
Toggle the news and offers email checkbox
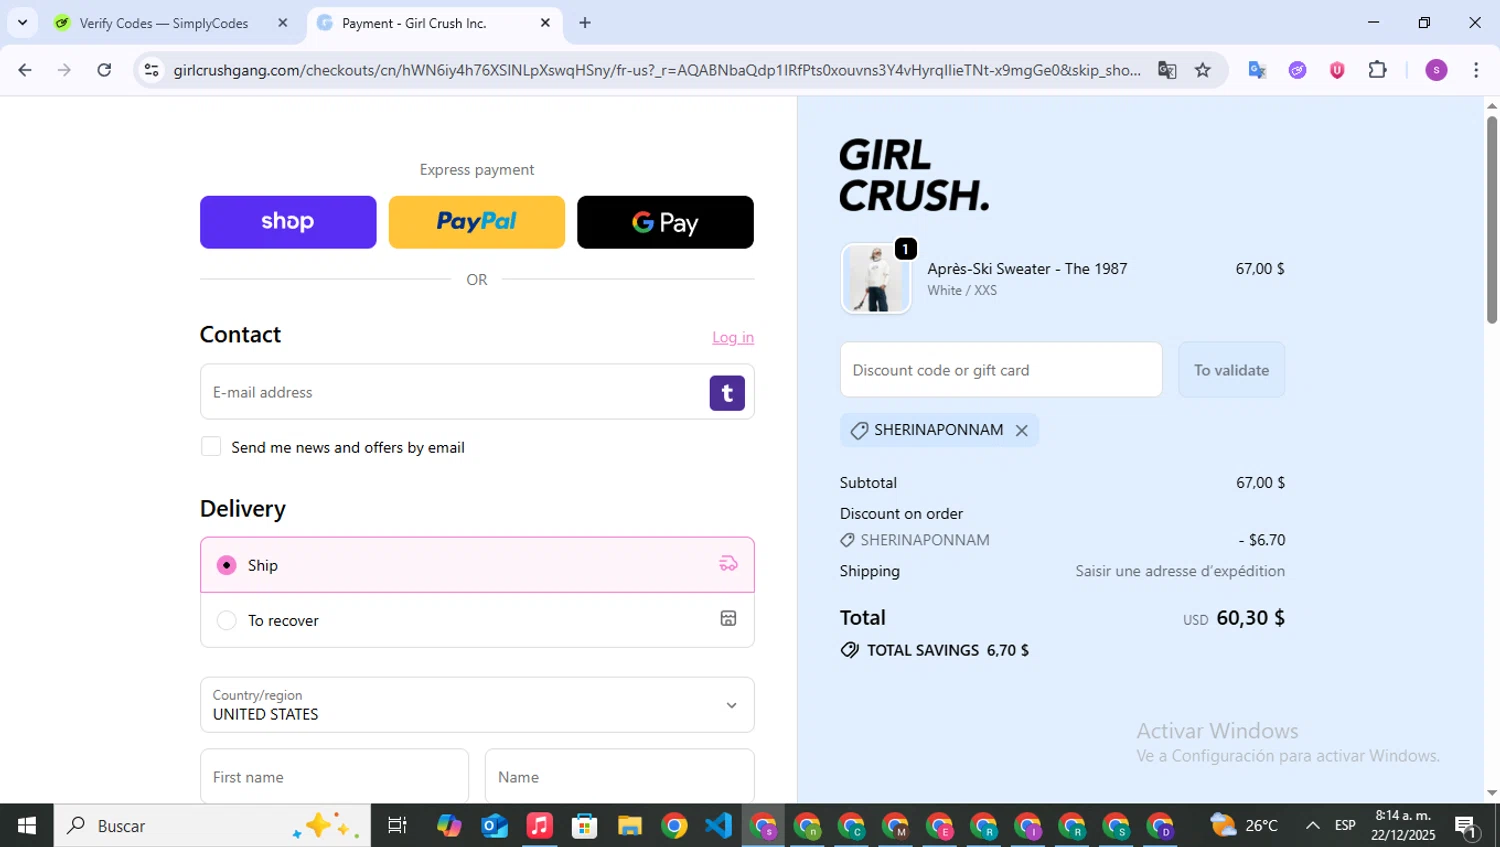click(211, 447)
